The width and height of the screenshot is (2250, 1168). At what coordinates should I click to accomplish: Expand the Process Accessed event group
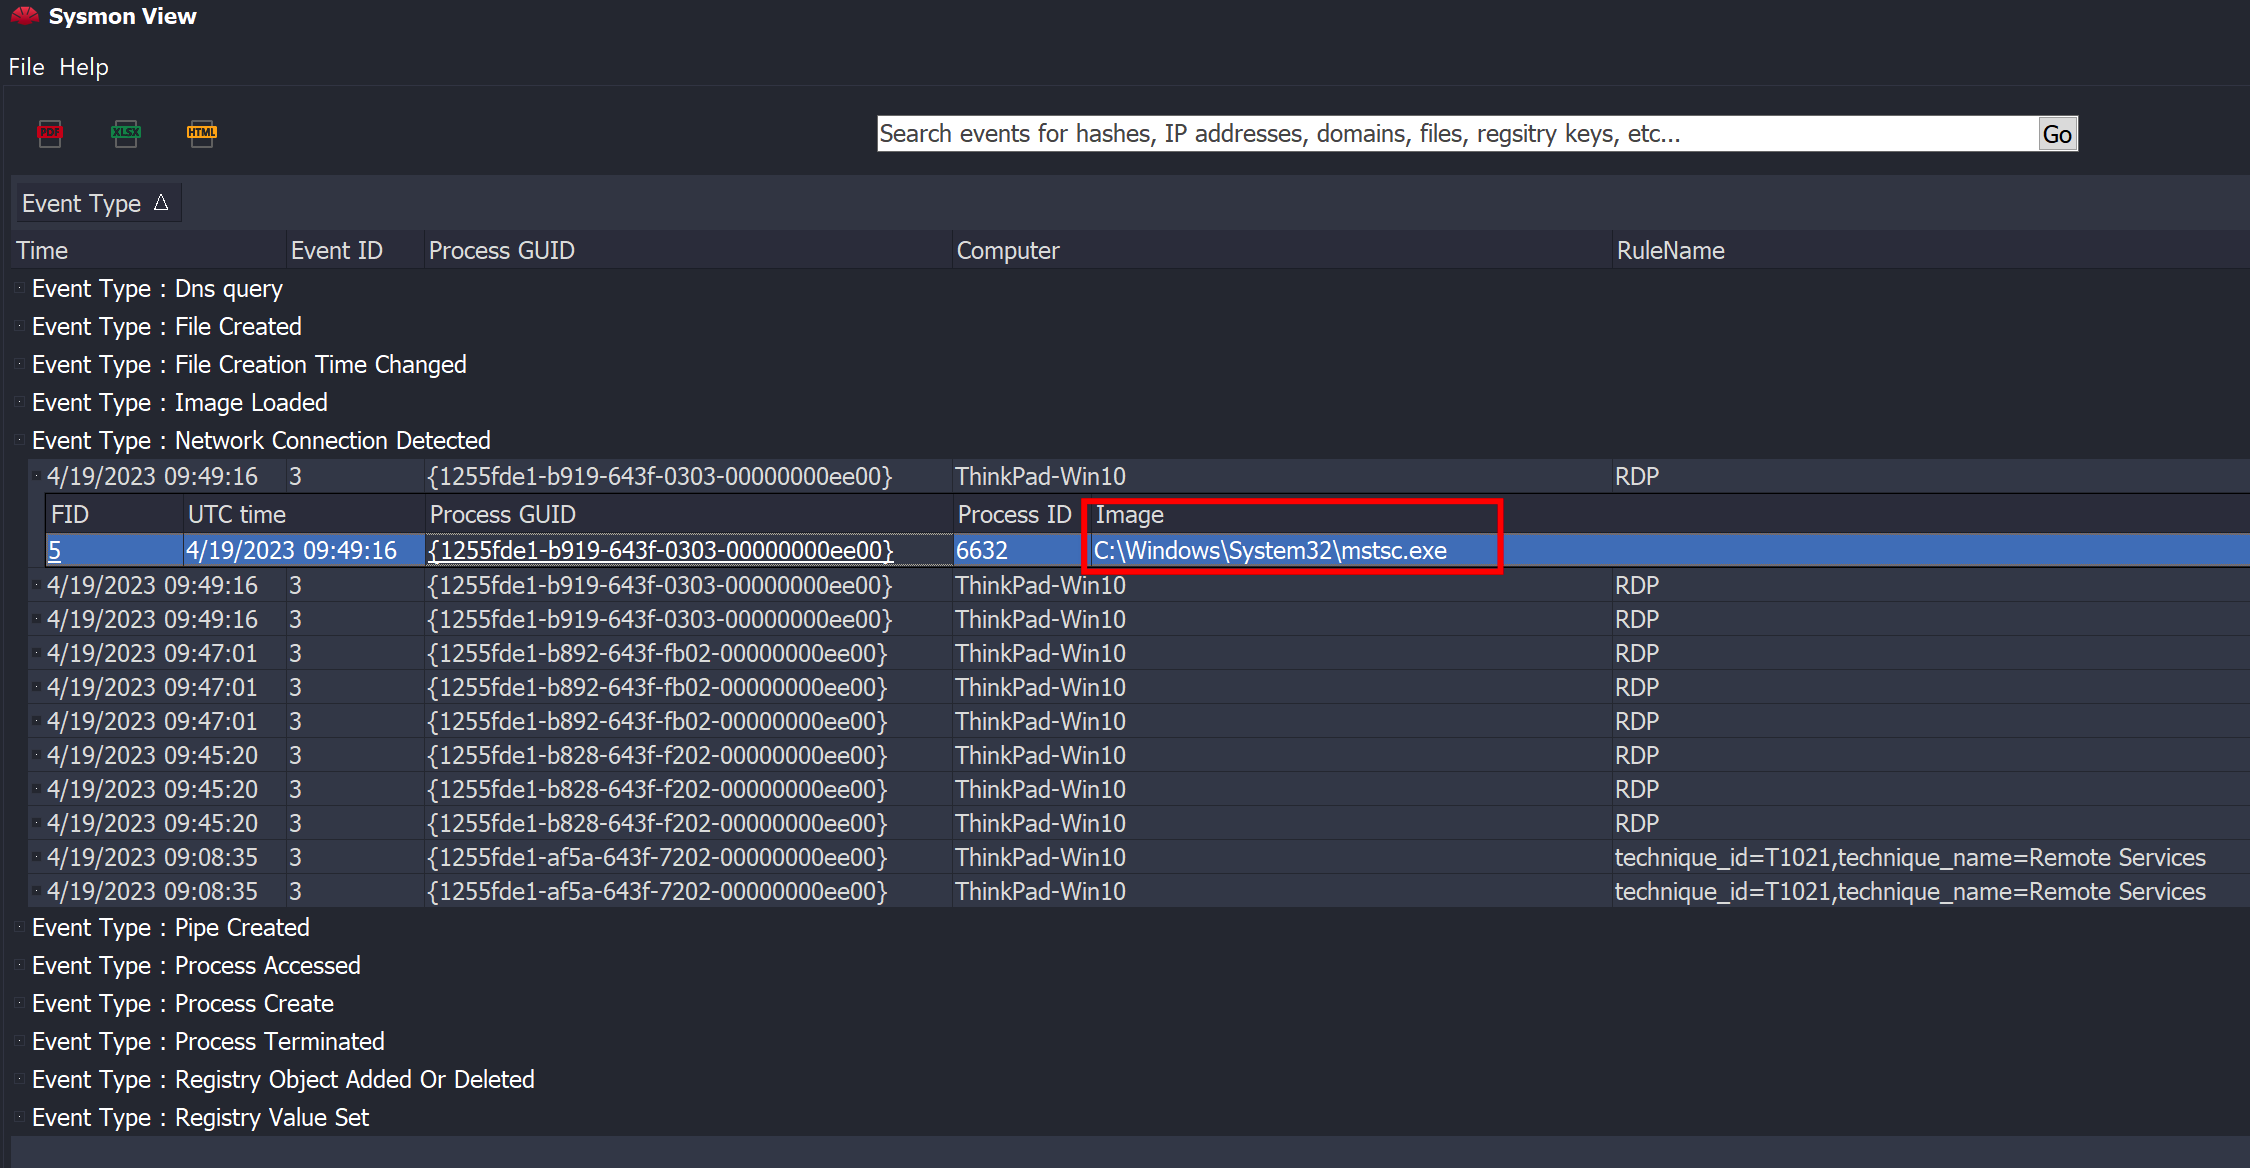18,965
